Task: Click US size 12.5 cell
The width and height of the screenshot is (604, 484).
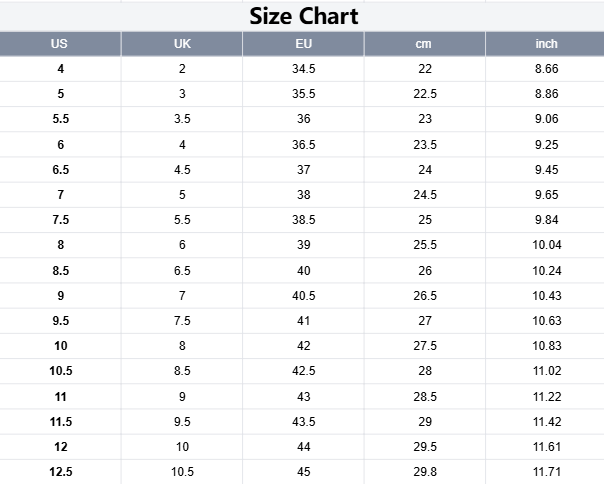Action: (60, 471)
